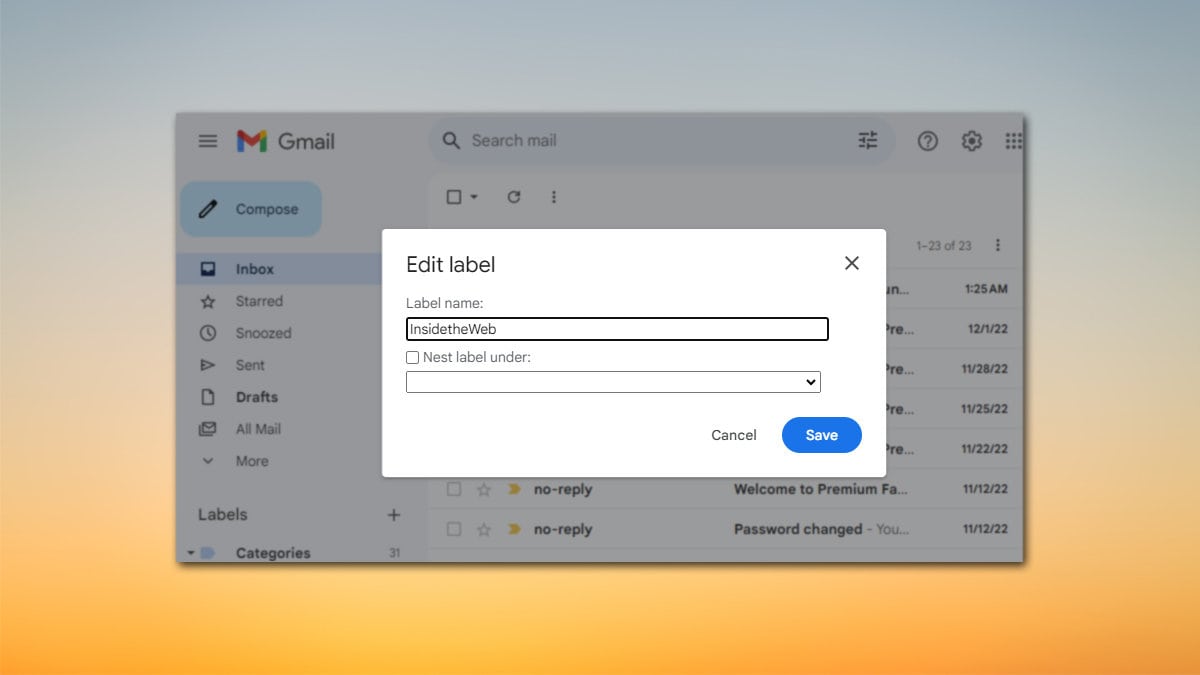This screenshot has width=1200, height=675.
Task: Open the Google apps grid icon
Action: 1013,141
